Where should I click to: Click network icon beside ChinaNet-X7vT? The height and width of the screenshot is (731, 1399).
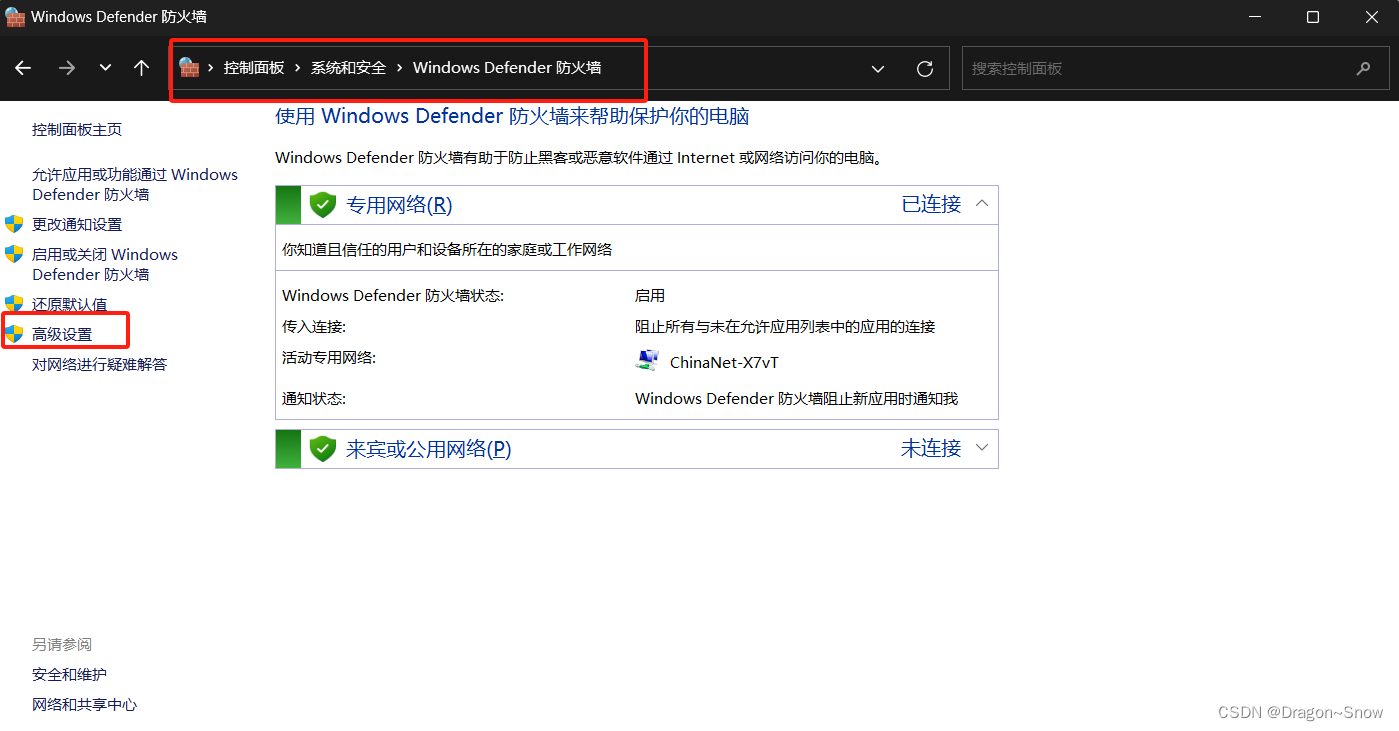[648, 361]
